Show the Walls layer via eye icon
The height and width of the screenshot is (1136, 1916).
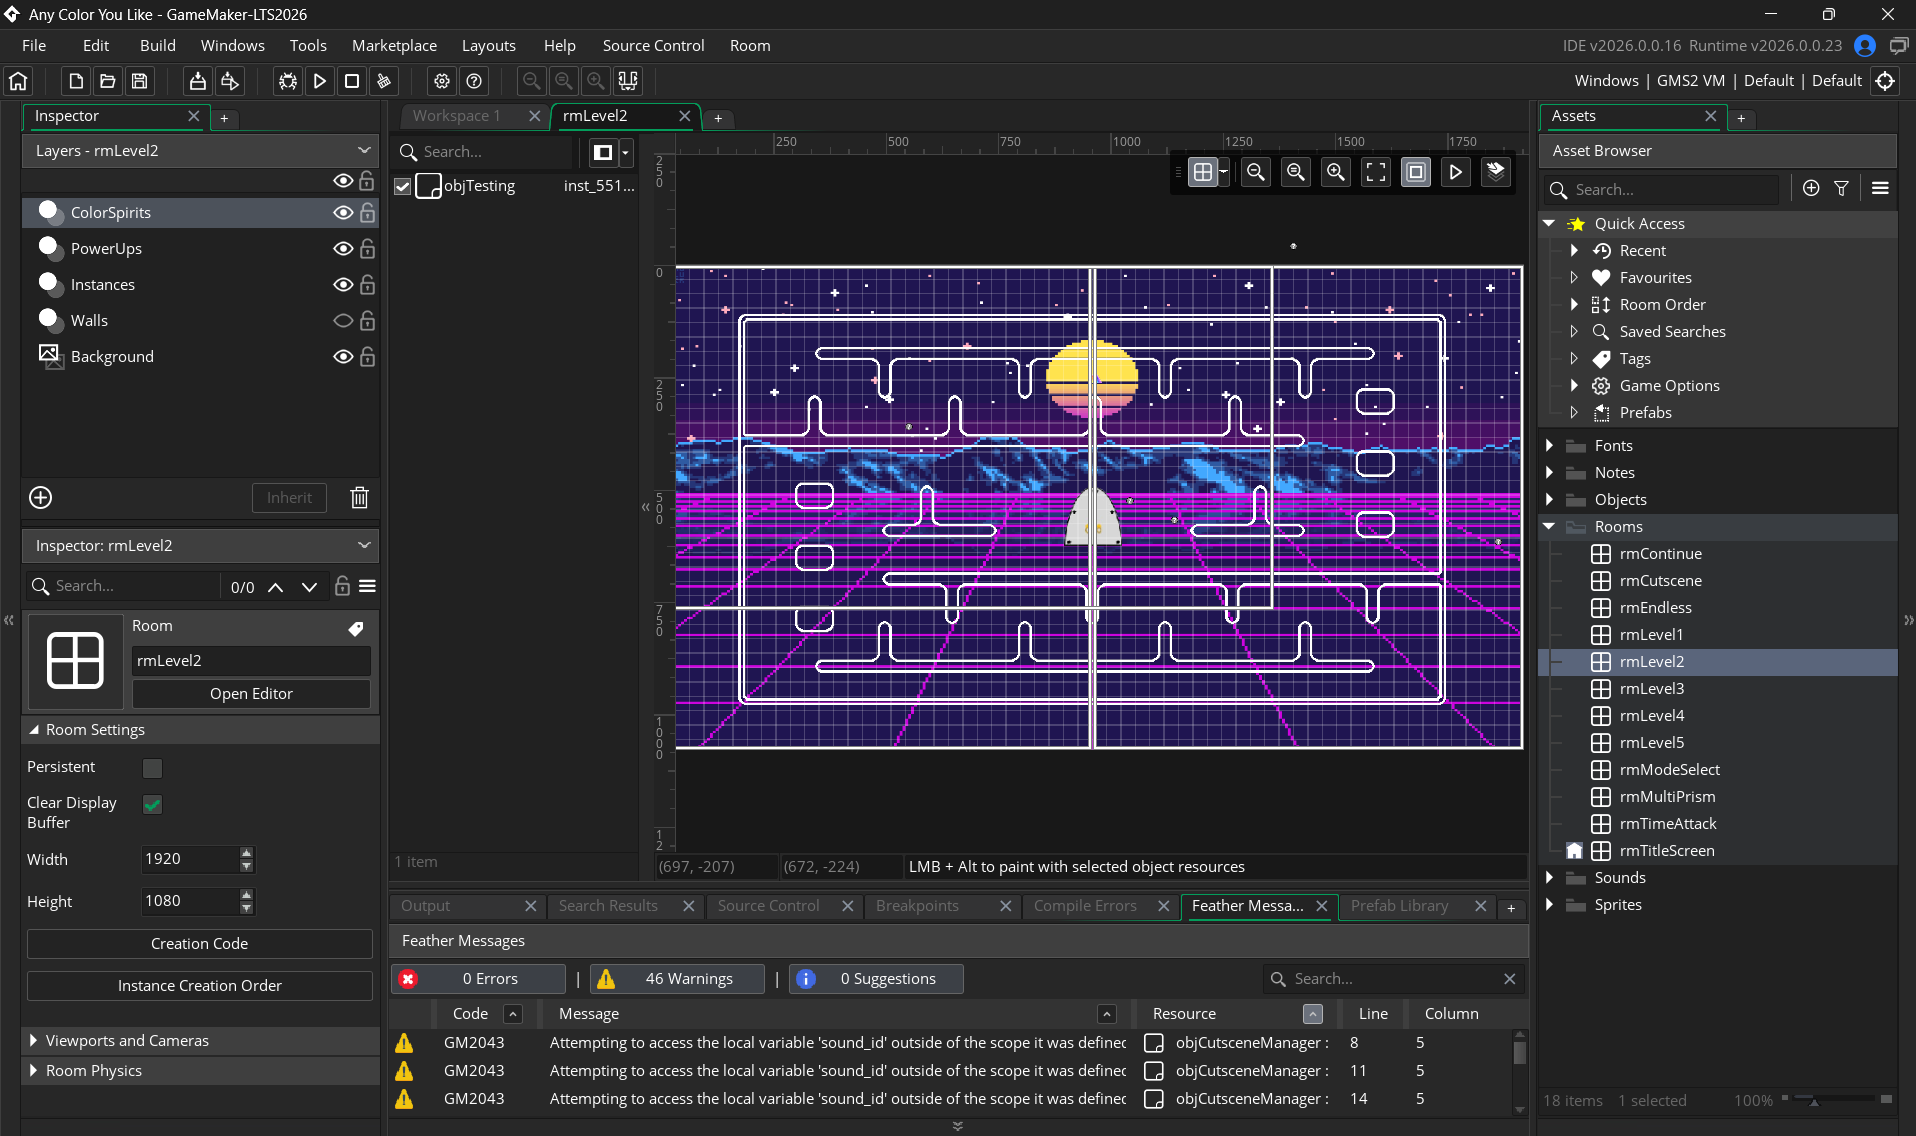(343, 321)
